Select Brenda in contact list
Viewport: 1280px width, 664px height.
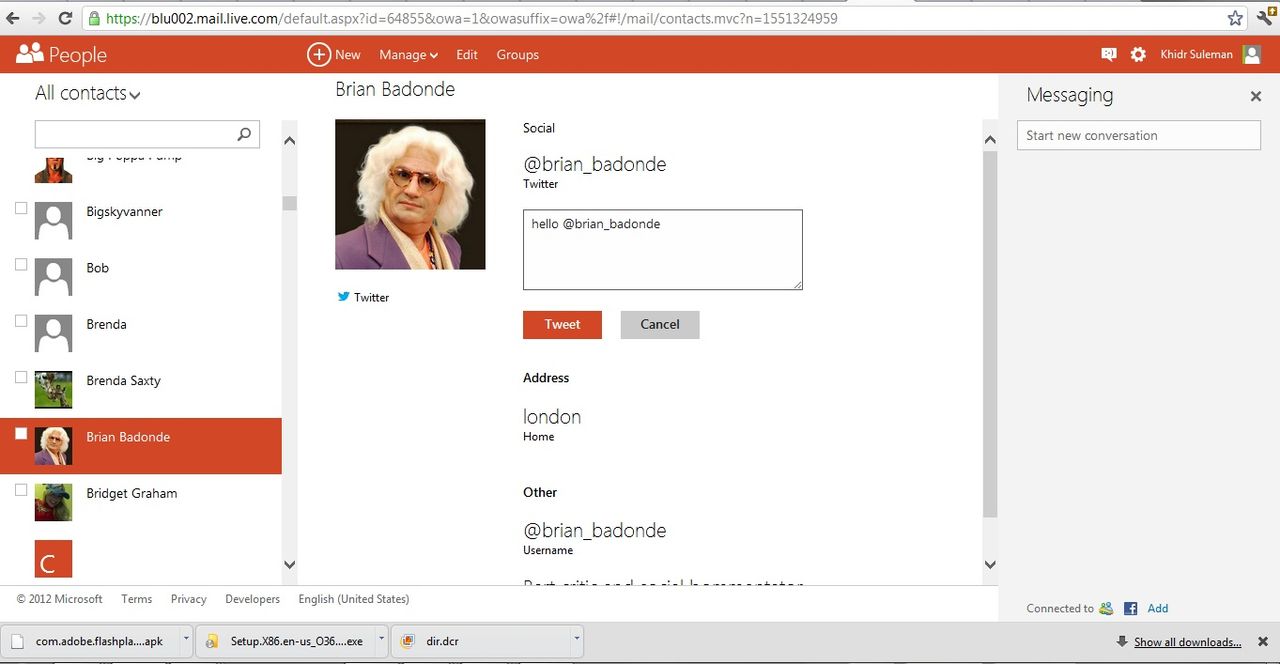point(106,324)
